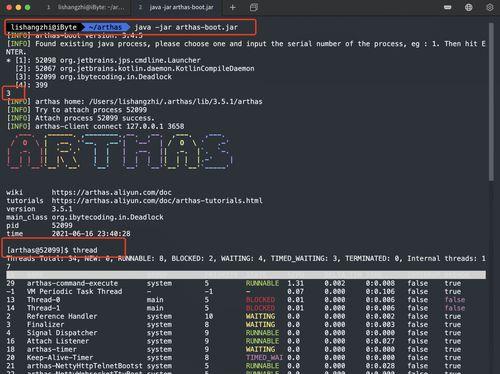
Task: Switch to tab 1 lishangzhi@iByte
Action: pyautogui.click(x=87, y=7)
